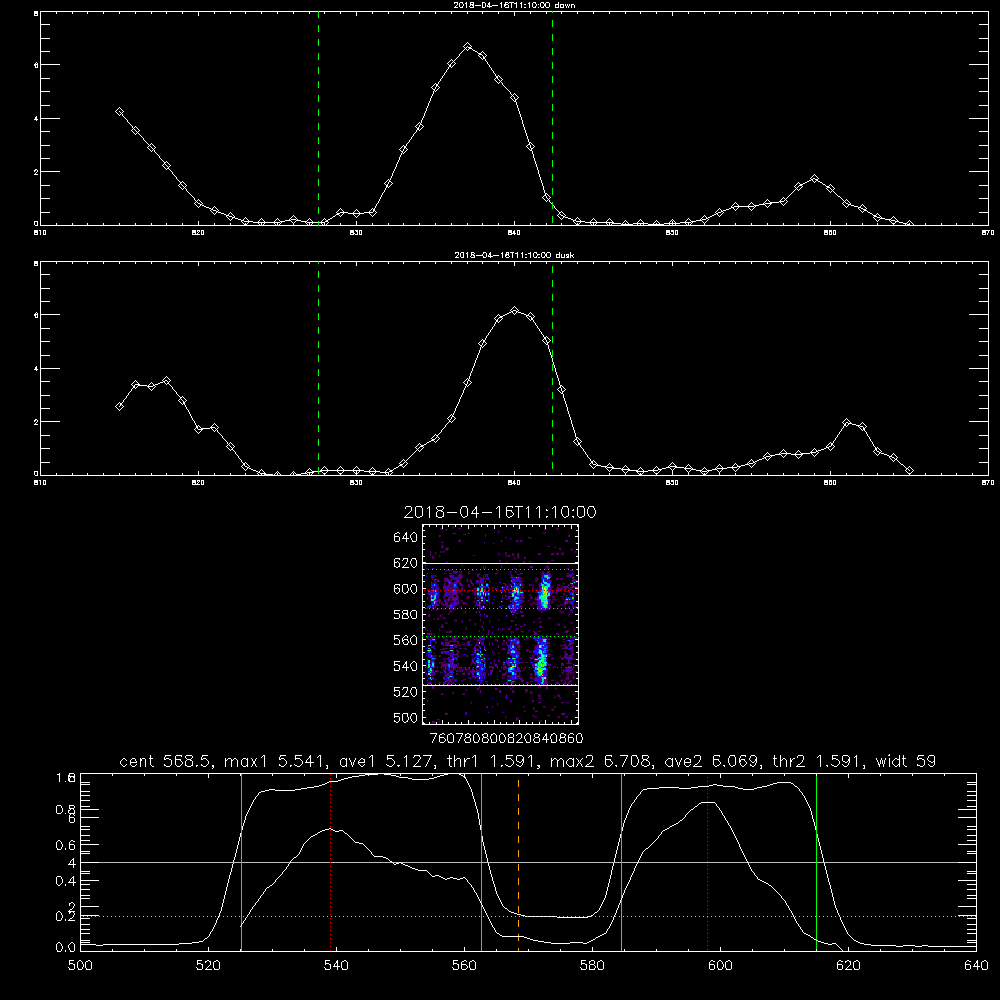Click the '520' x-axis label of the bottom plot

pyautogui.click(x=208, y=966)
